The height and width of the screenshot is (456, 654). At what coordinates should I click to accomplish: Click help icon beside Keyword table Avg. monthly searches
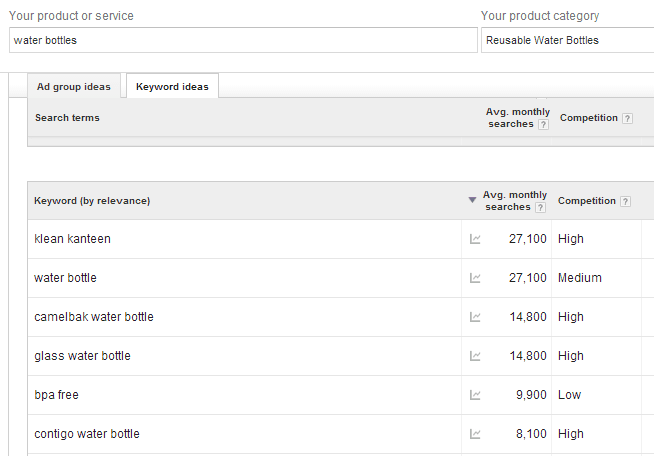(x=540, y=207)
